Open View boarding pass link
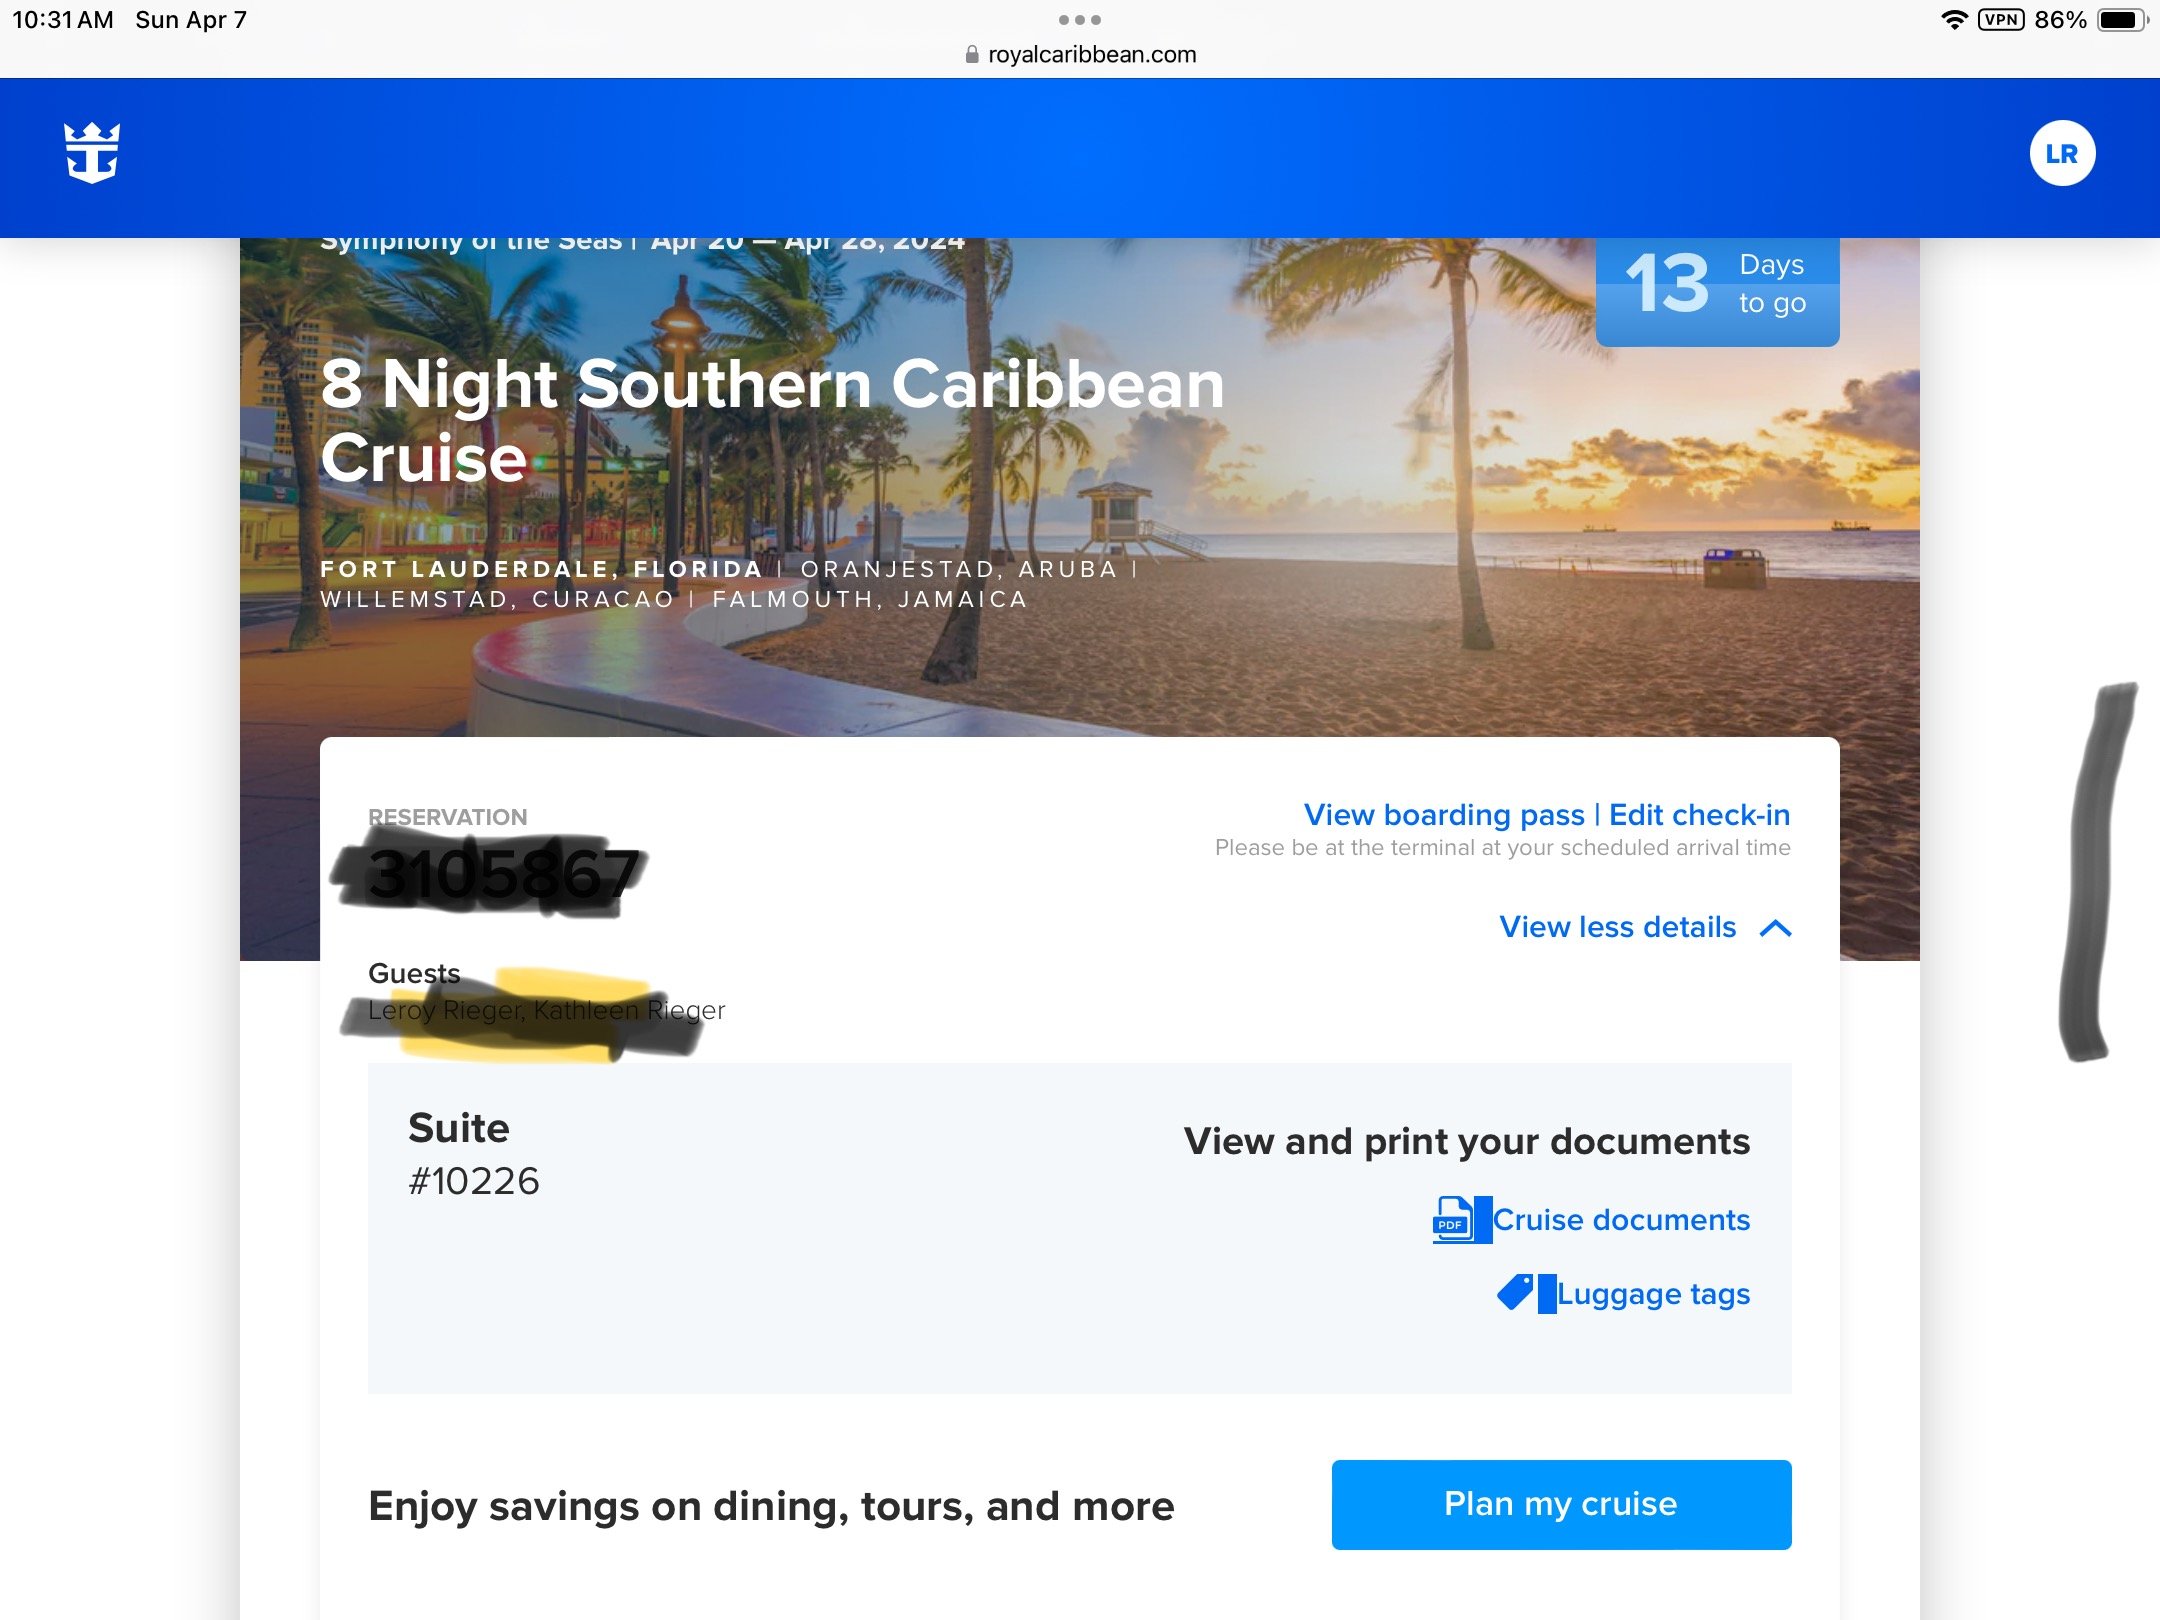 [1444, 815]
